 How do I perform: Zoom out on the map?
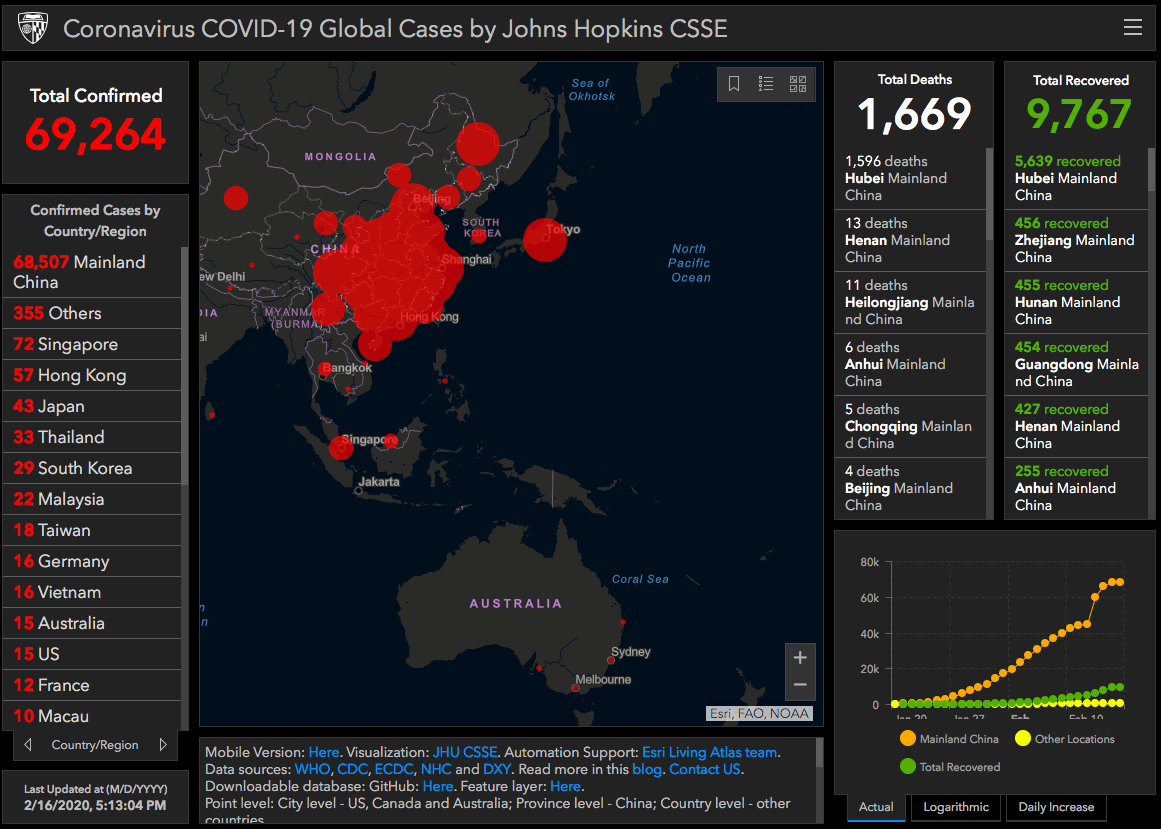[800, 685]
